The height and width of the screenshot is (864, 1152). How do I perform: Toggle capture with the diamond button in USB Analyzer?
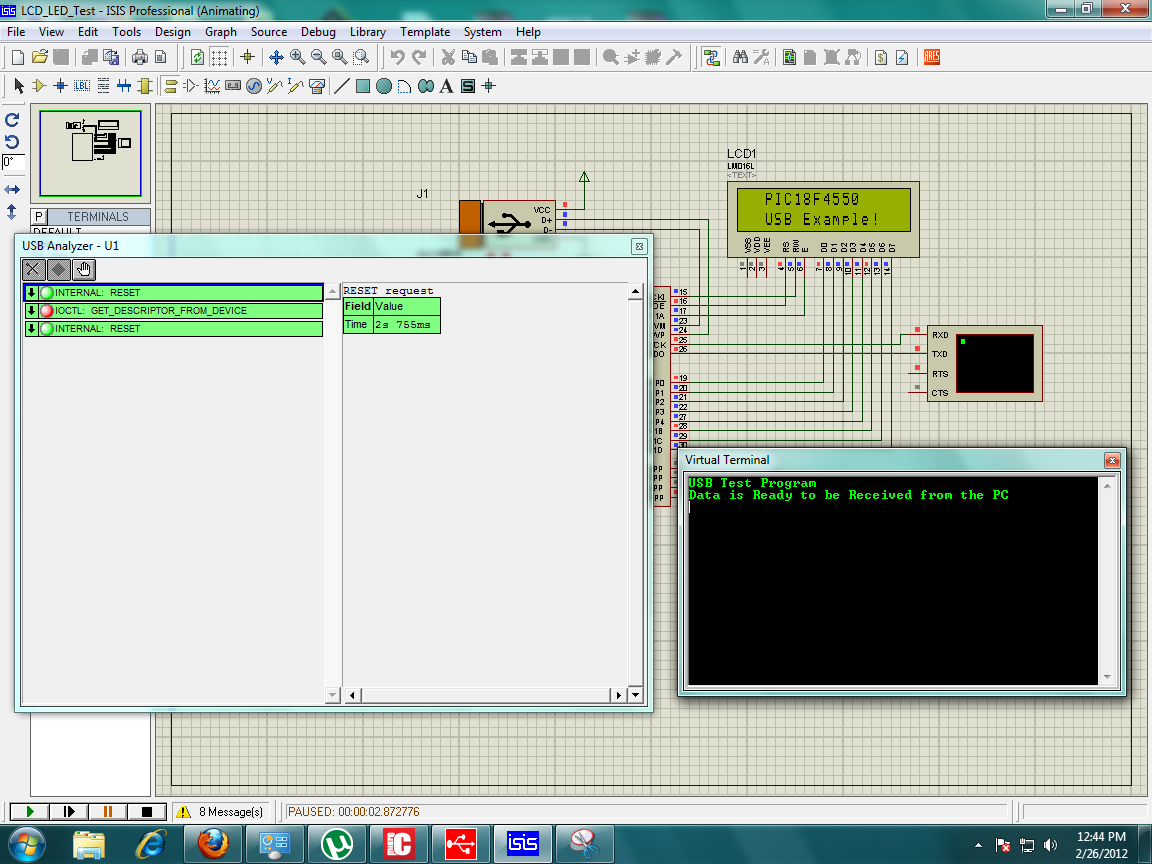point(58,269)
